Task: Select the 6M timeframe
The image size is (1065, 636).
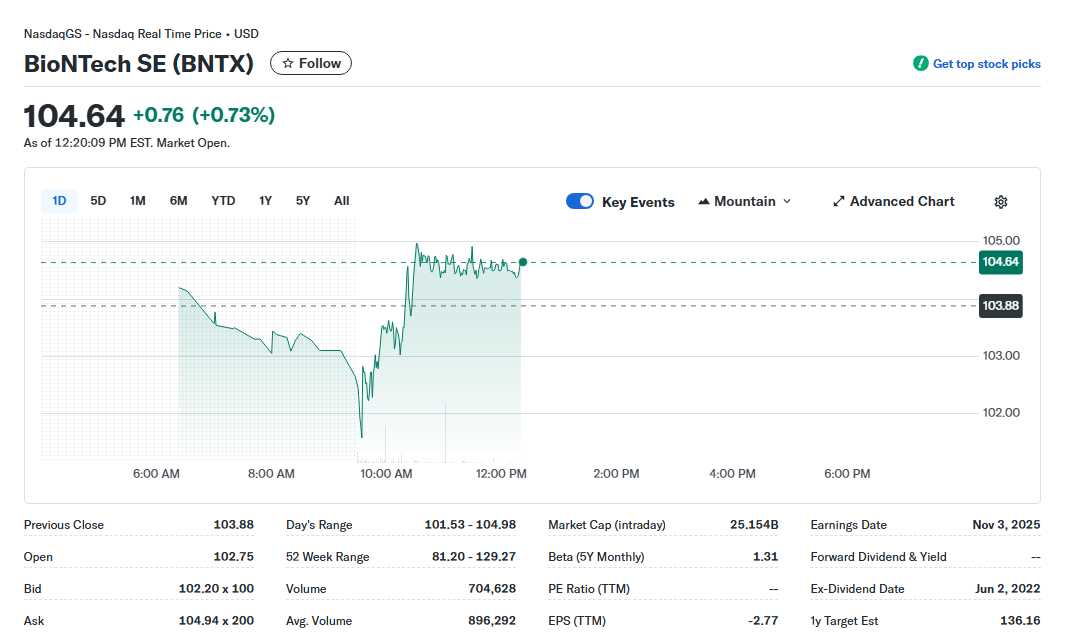Action: [x=178, y=200]
